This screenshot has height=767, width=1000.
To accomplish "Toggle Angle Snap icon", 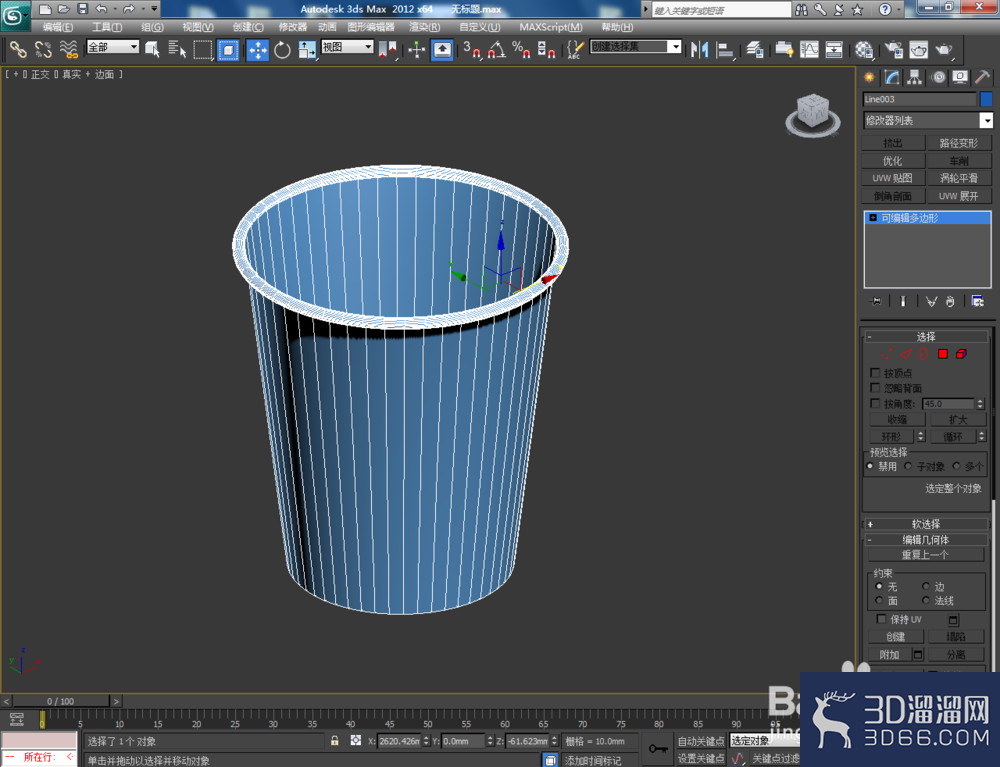I will tap(496, 49).
